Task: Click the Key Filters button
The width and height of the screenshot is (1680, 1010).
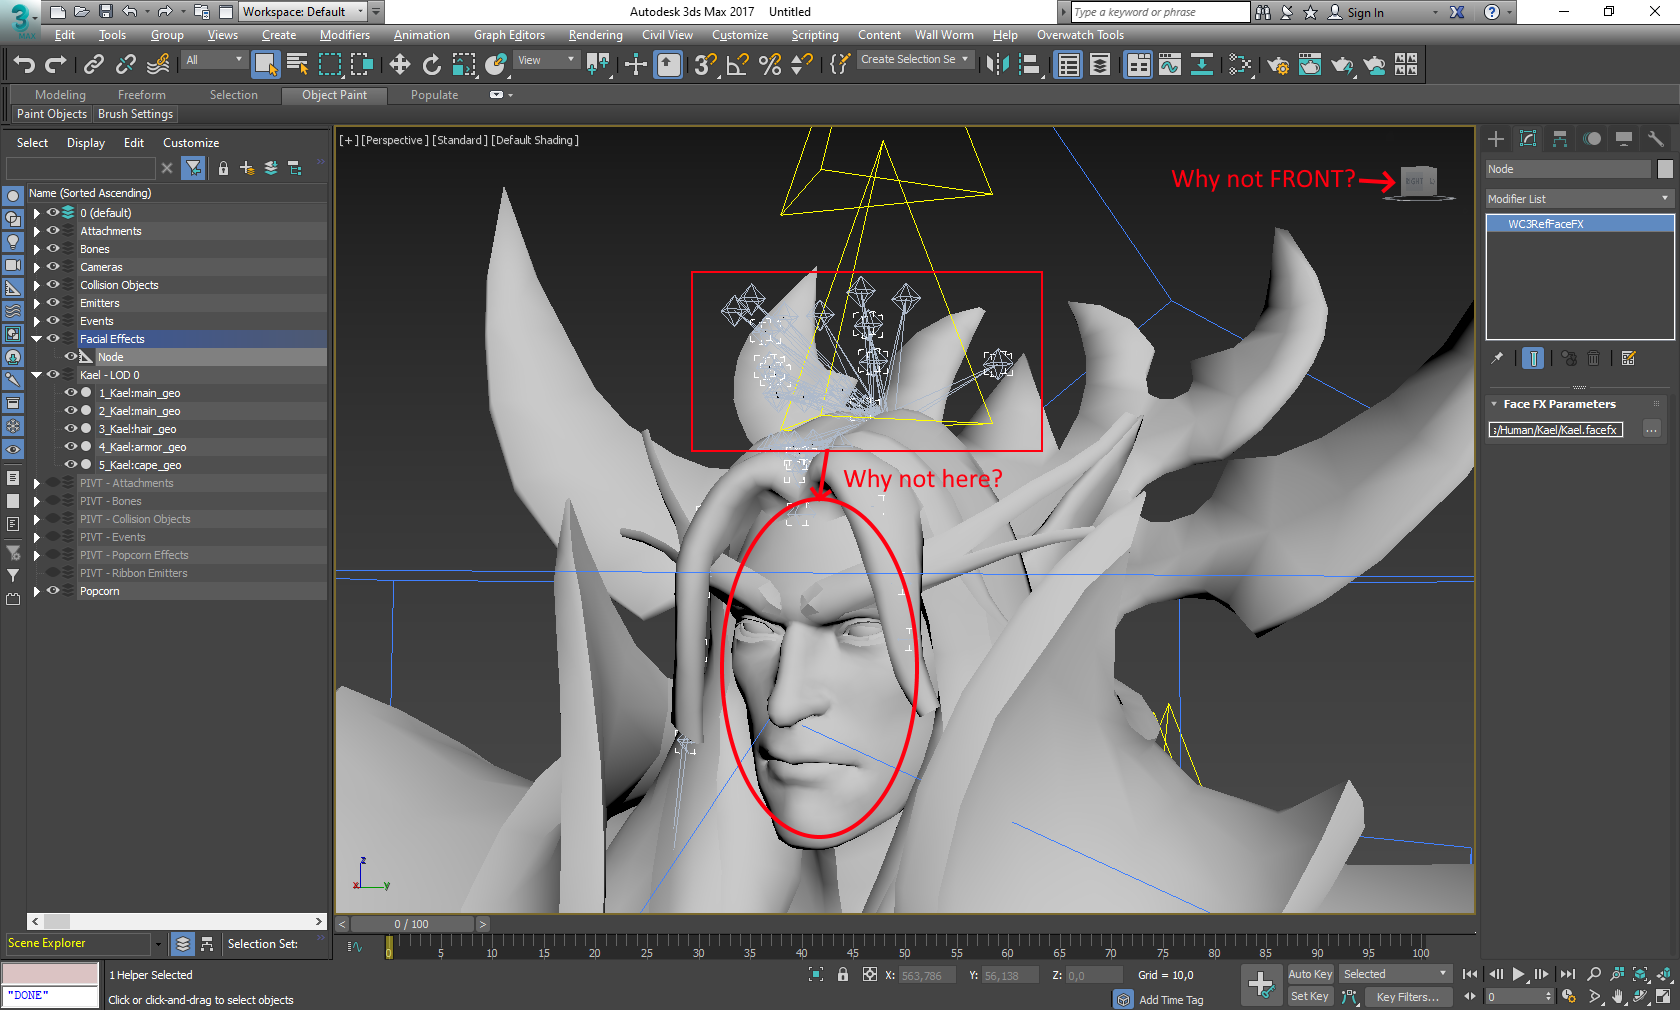Action: click(x=1407, y=997)
